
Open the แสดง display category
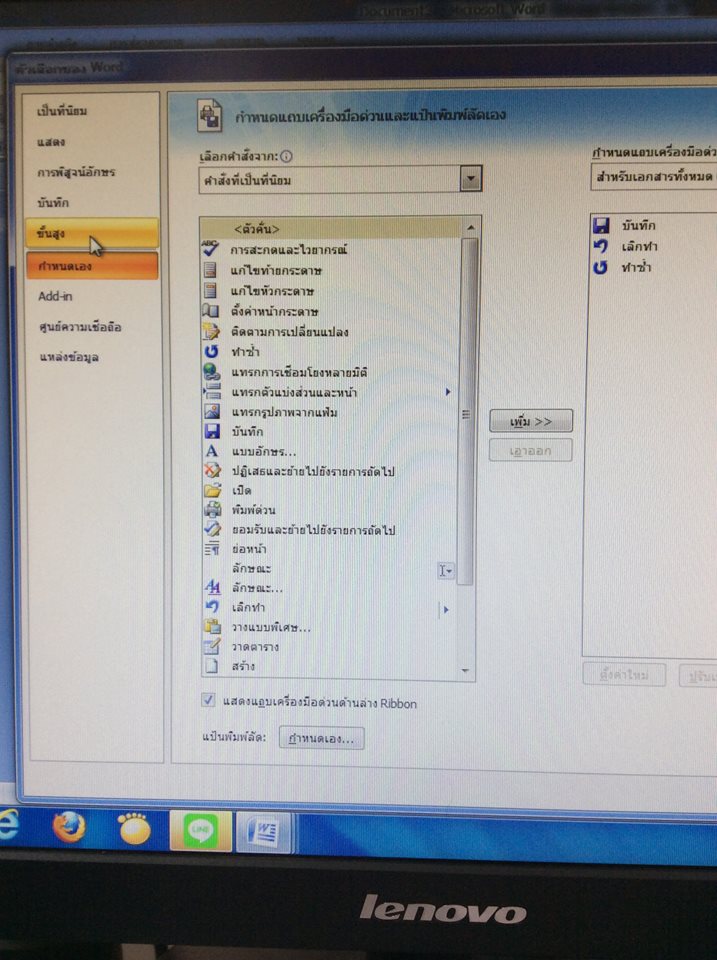coord(51,142)
